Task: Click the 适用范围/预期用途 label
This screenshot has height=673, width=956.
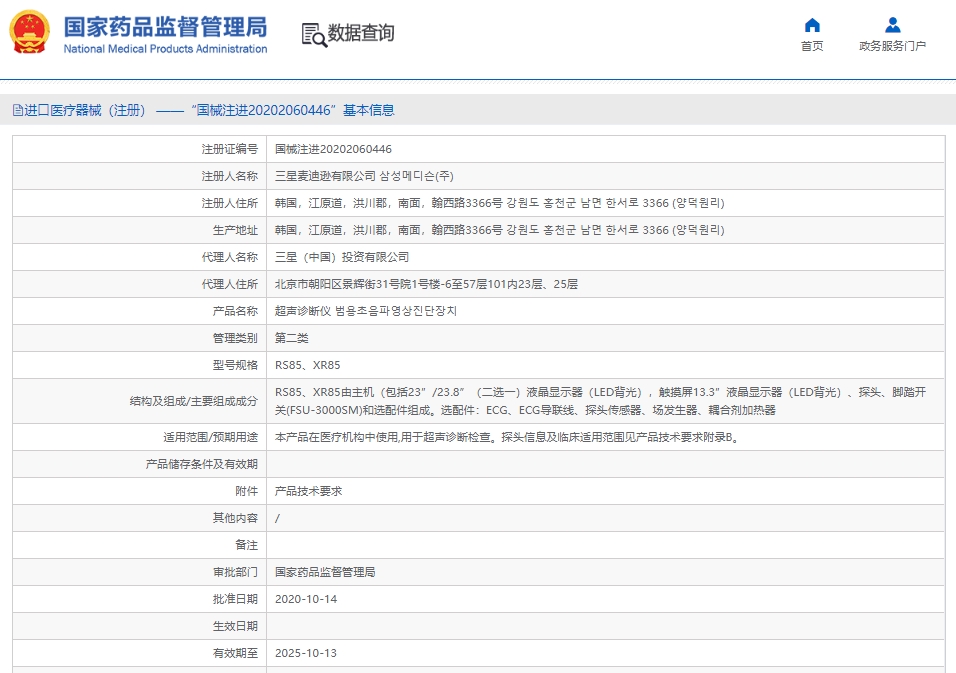Action: pos(210,437)
